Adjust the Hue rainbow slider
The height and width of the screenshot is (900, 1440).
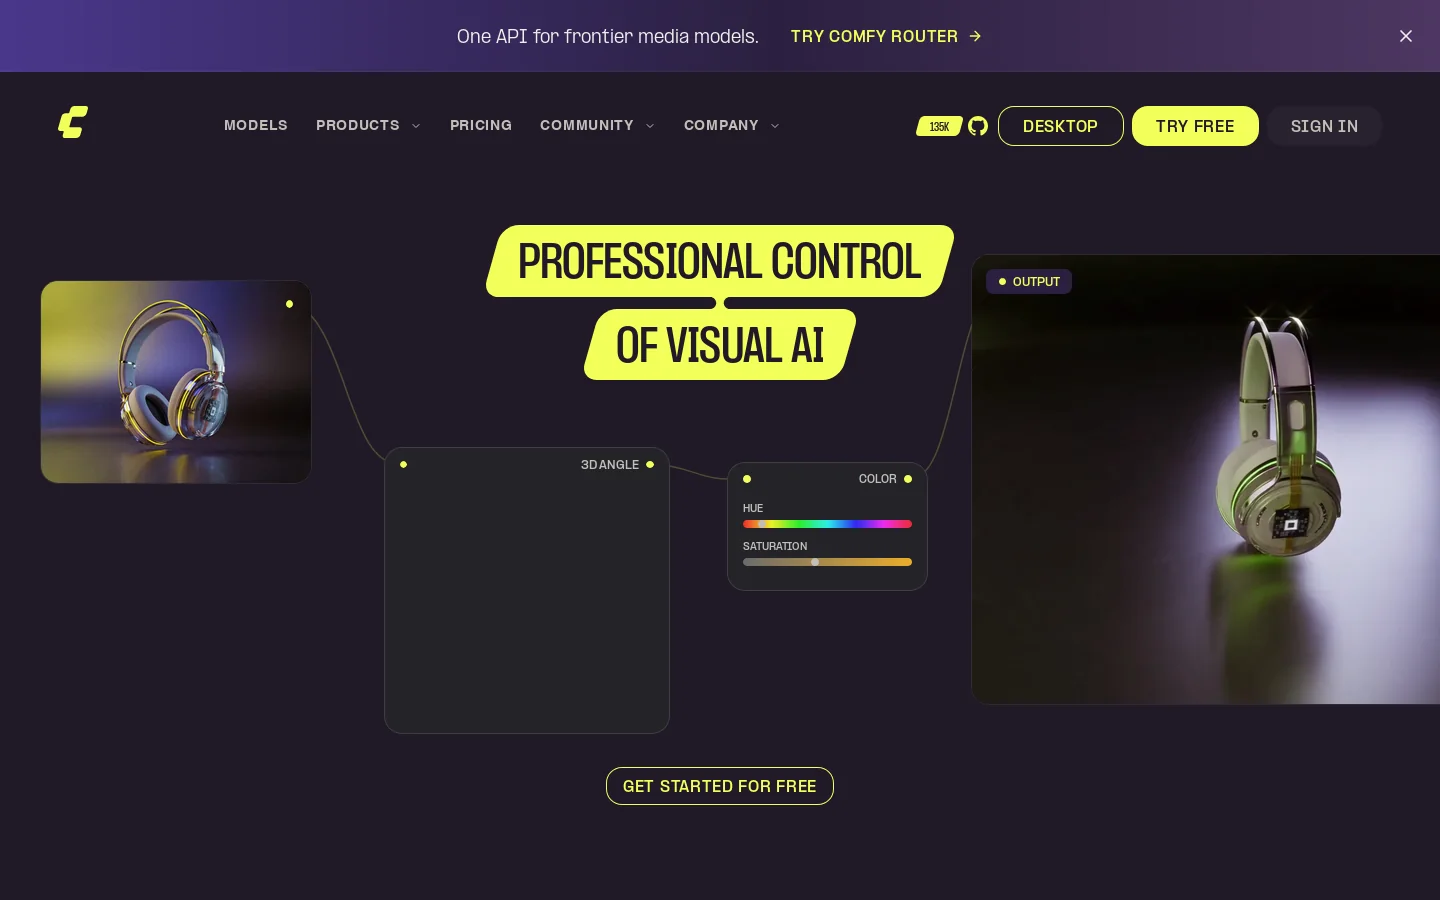827,524
